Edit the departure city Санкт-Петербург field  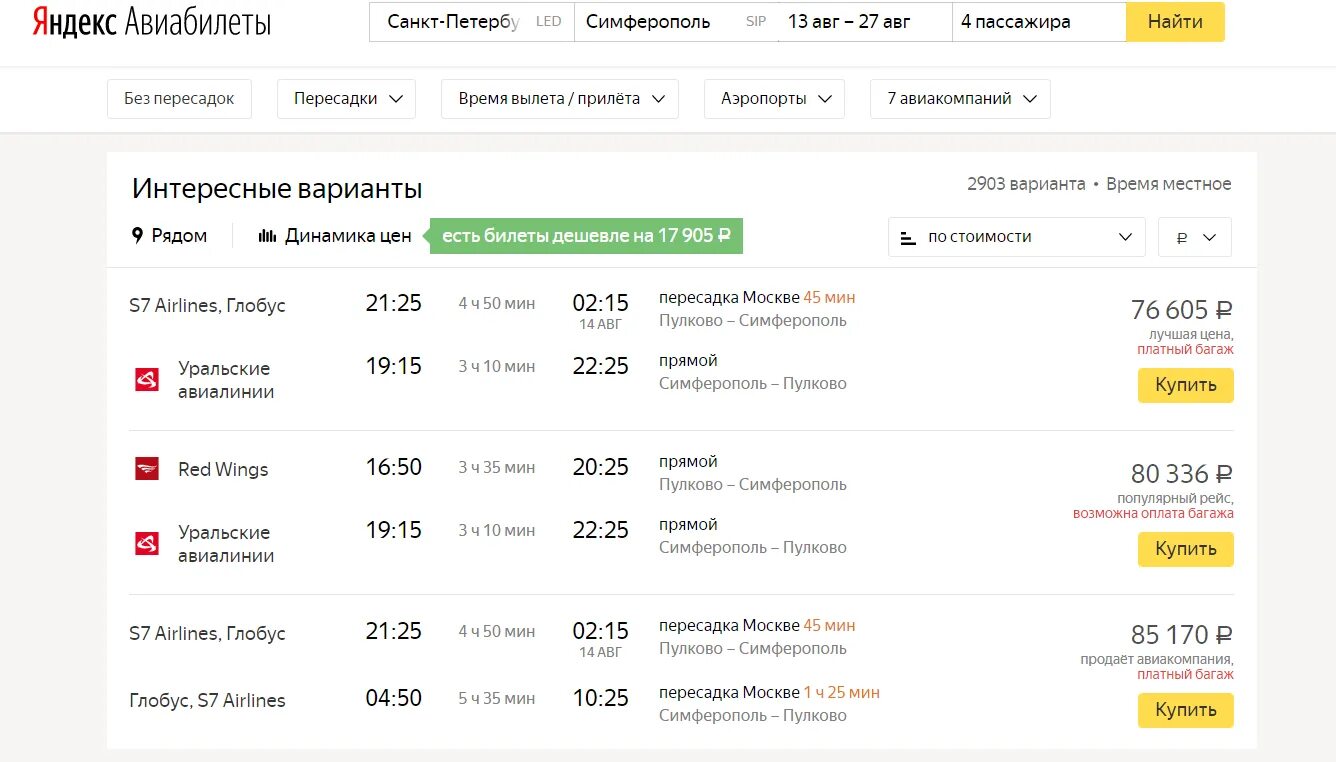click(x=472, y=22)
